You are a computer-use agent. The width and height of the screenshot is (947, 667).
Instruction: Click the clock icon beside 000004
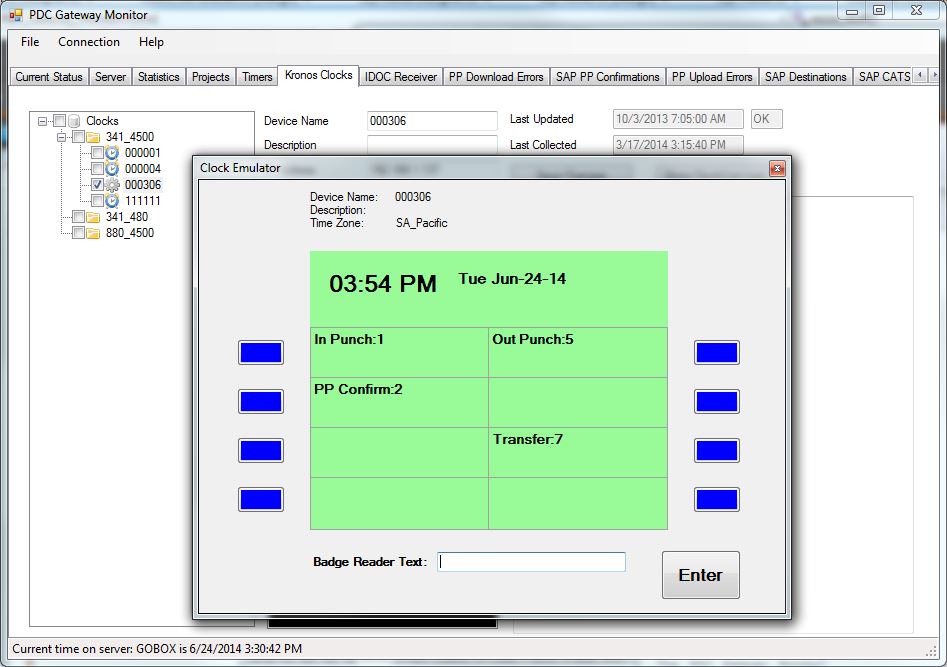tap(113, 169)
